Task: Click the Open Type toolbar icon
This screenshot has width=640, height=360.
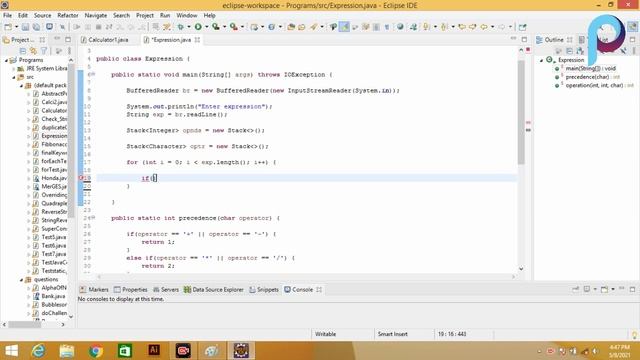Action: pos(291,27)
